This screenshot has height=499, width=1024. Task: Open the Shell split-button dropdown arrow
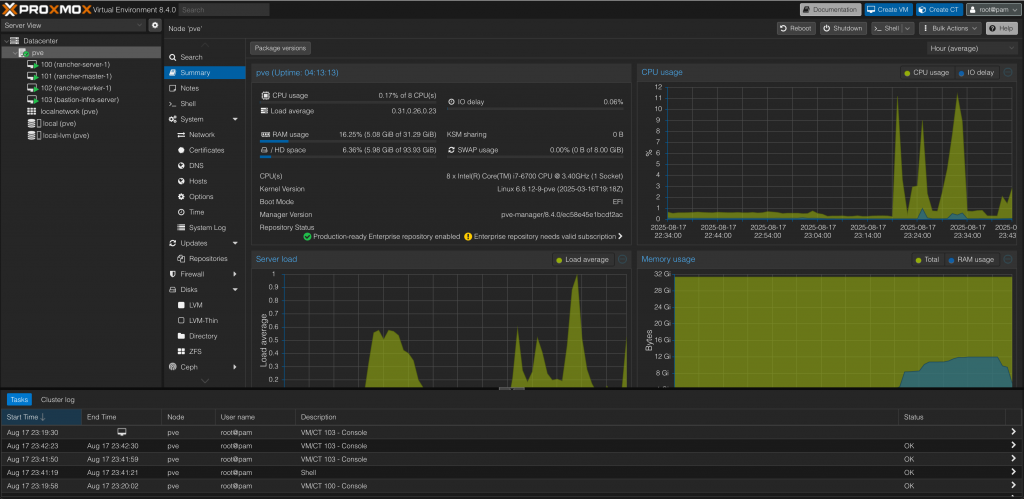pyautogui.click(x=908, y=29)
